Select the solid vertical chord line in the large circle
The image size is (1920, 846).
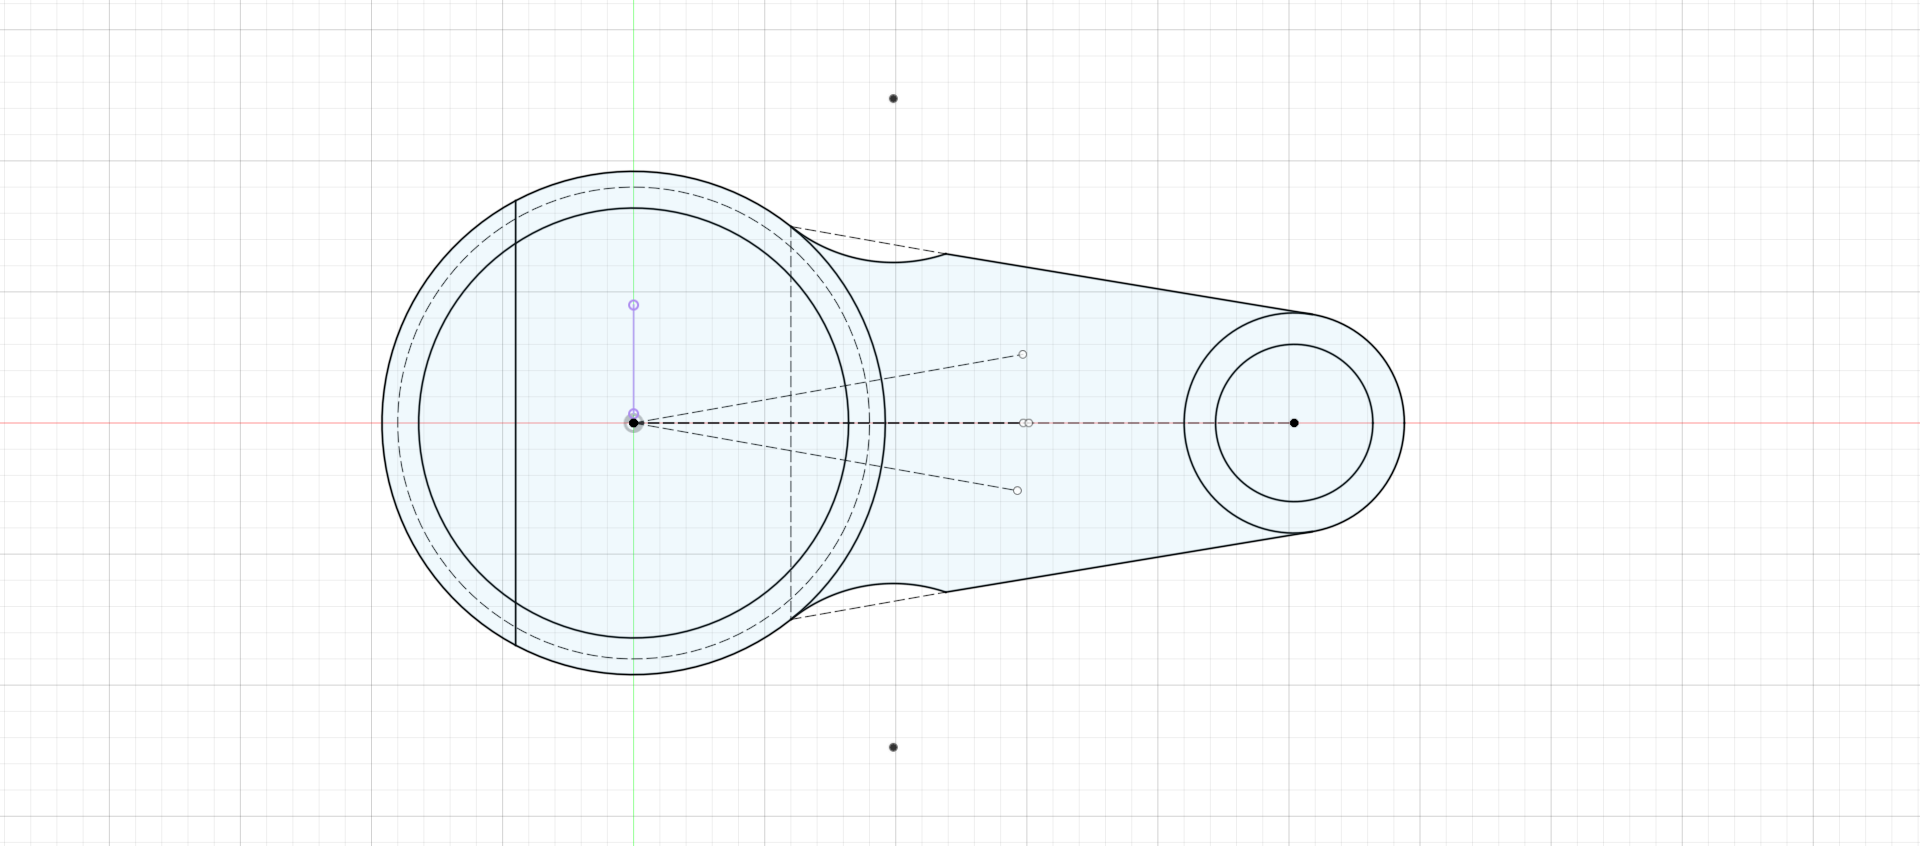point(515,423)
